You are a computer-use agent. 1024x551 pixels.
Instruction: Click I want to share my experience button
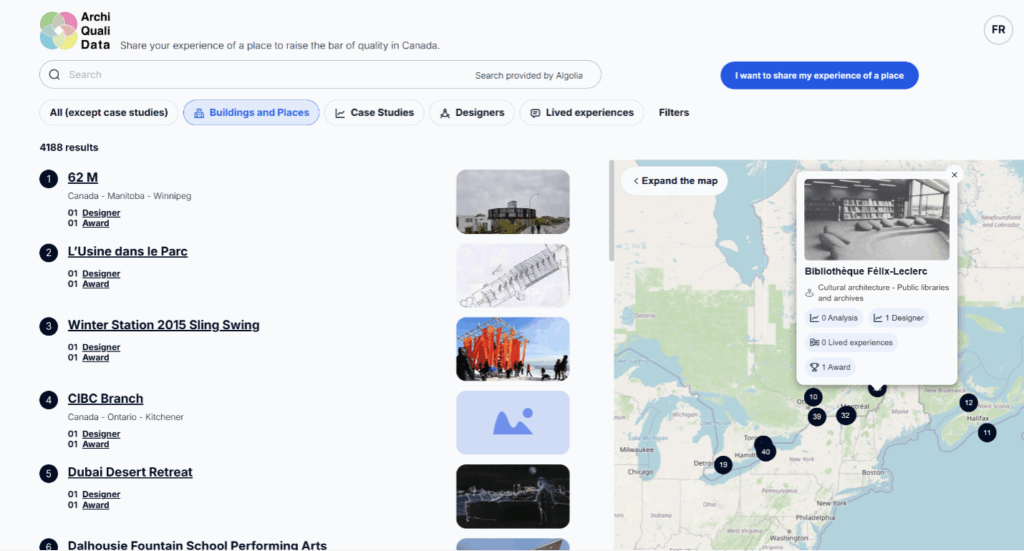click(819, 76)
